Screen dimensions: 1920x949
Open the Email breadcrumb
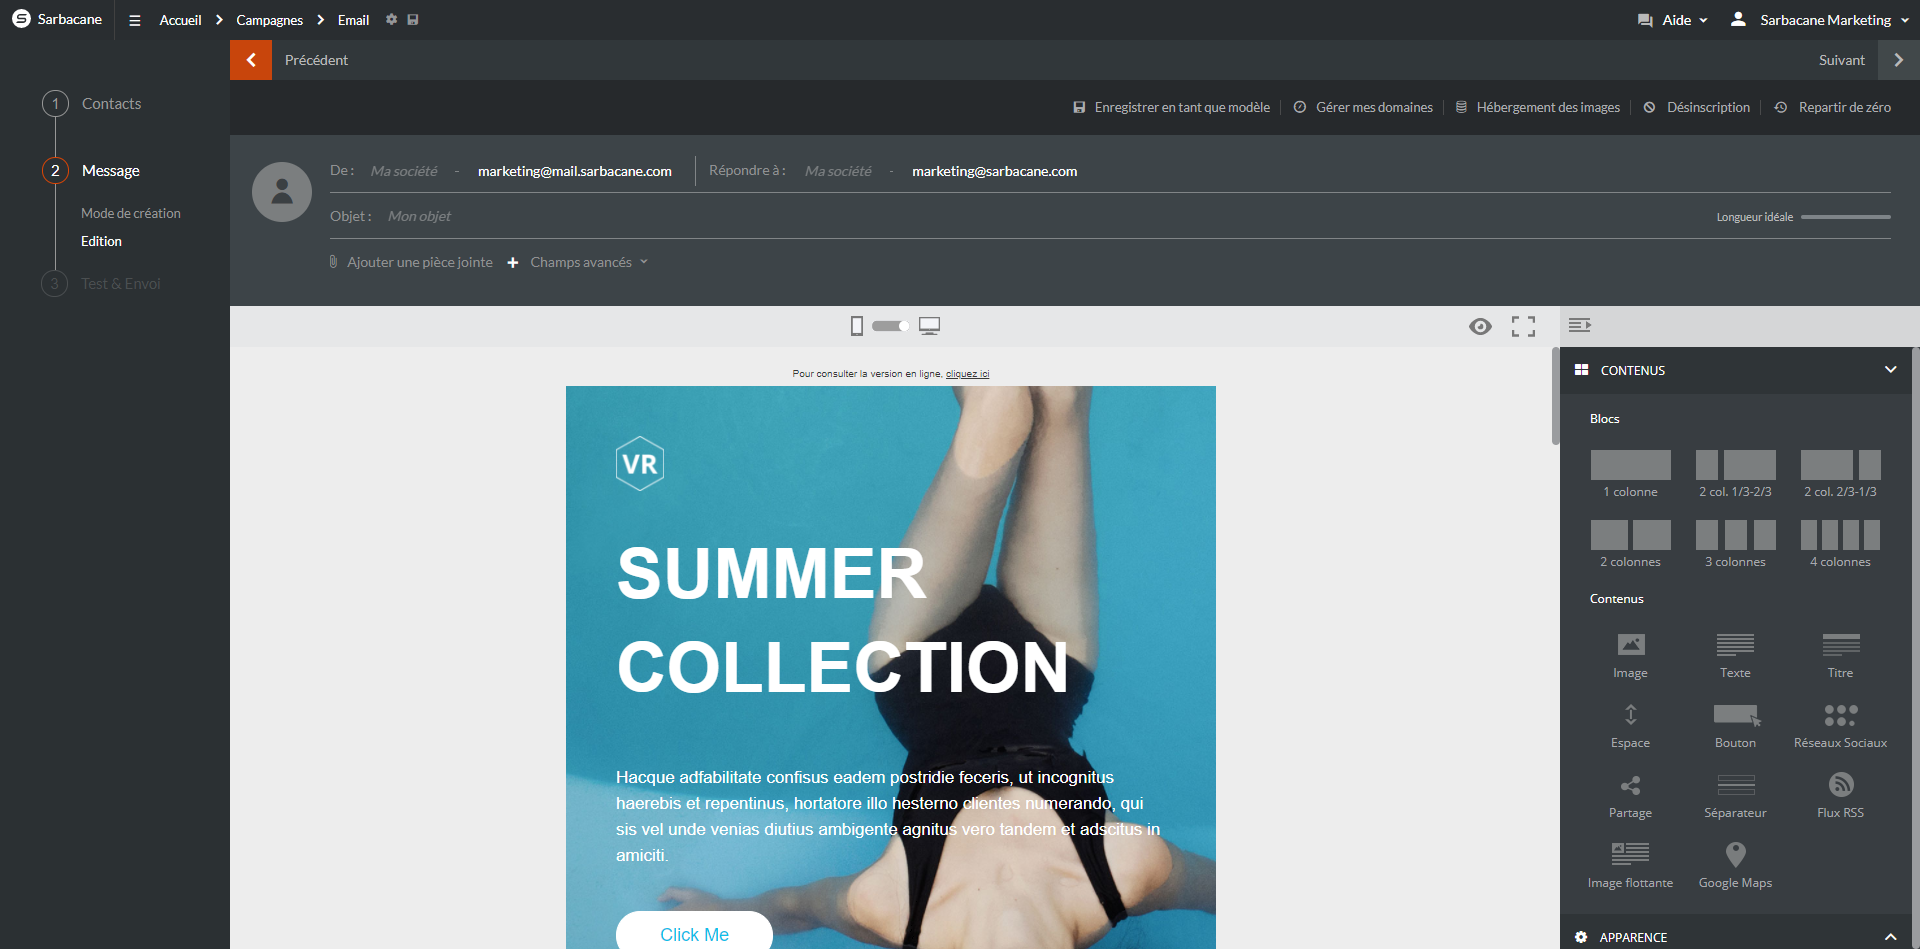click(x=354, y=20)
